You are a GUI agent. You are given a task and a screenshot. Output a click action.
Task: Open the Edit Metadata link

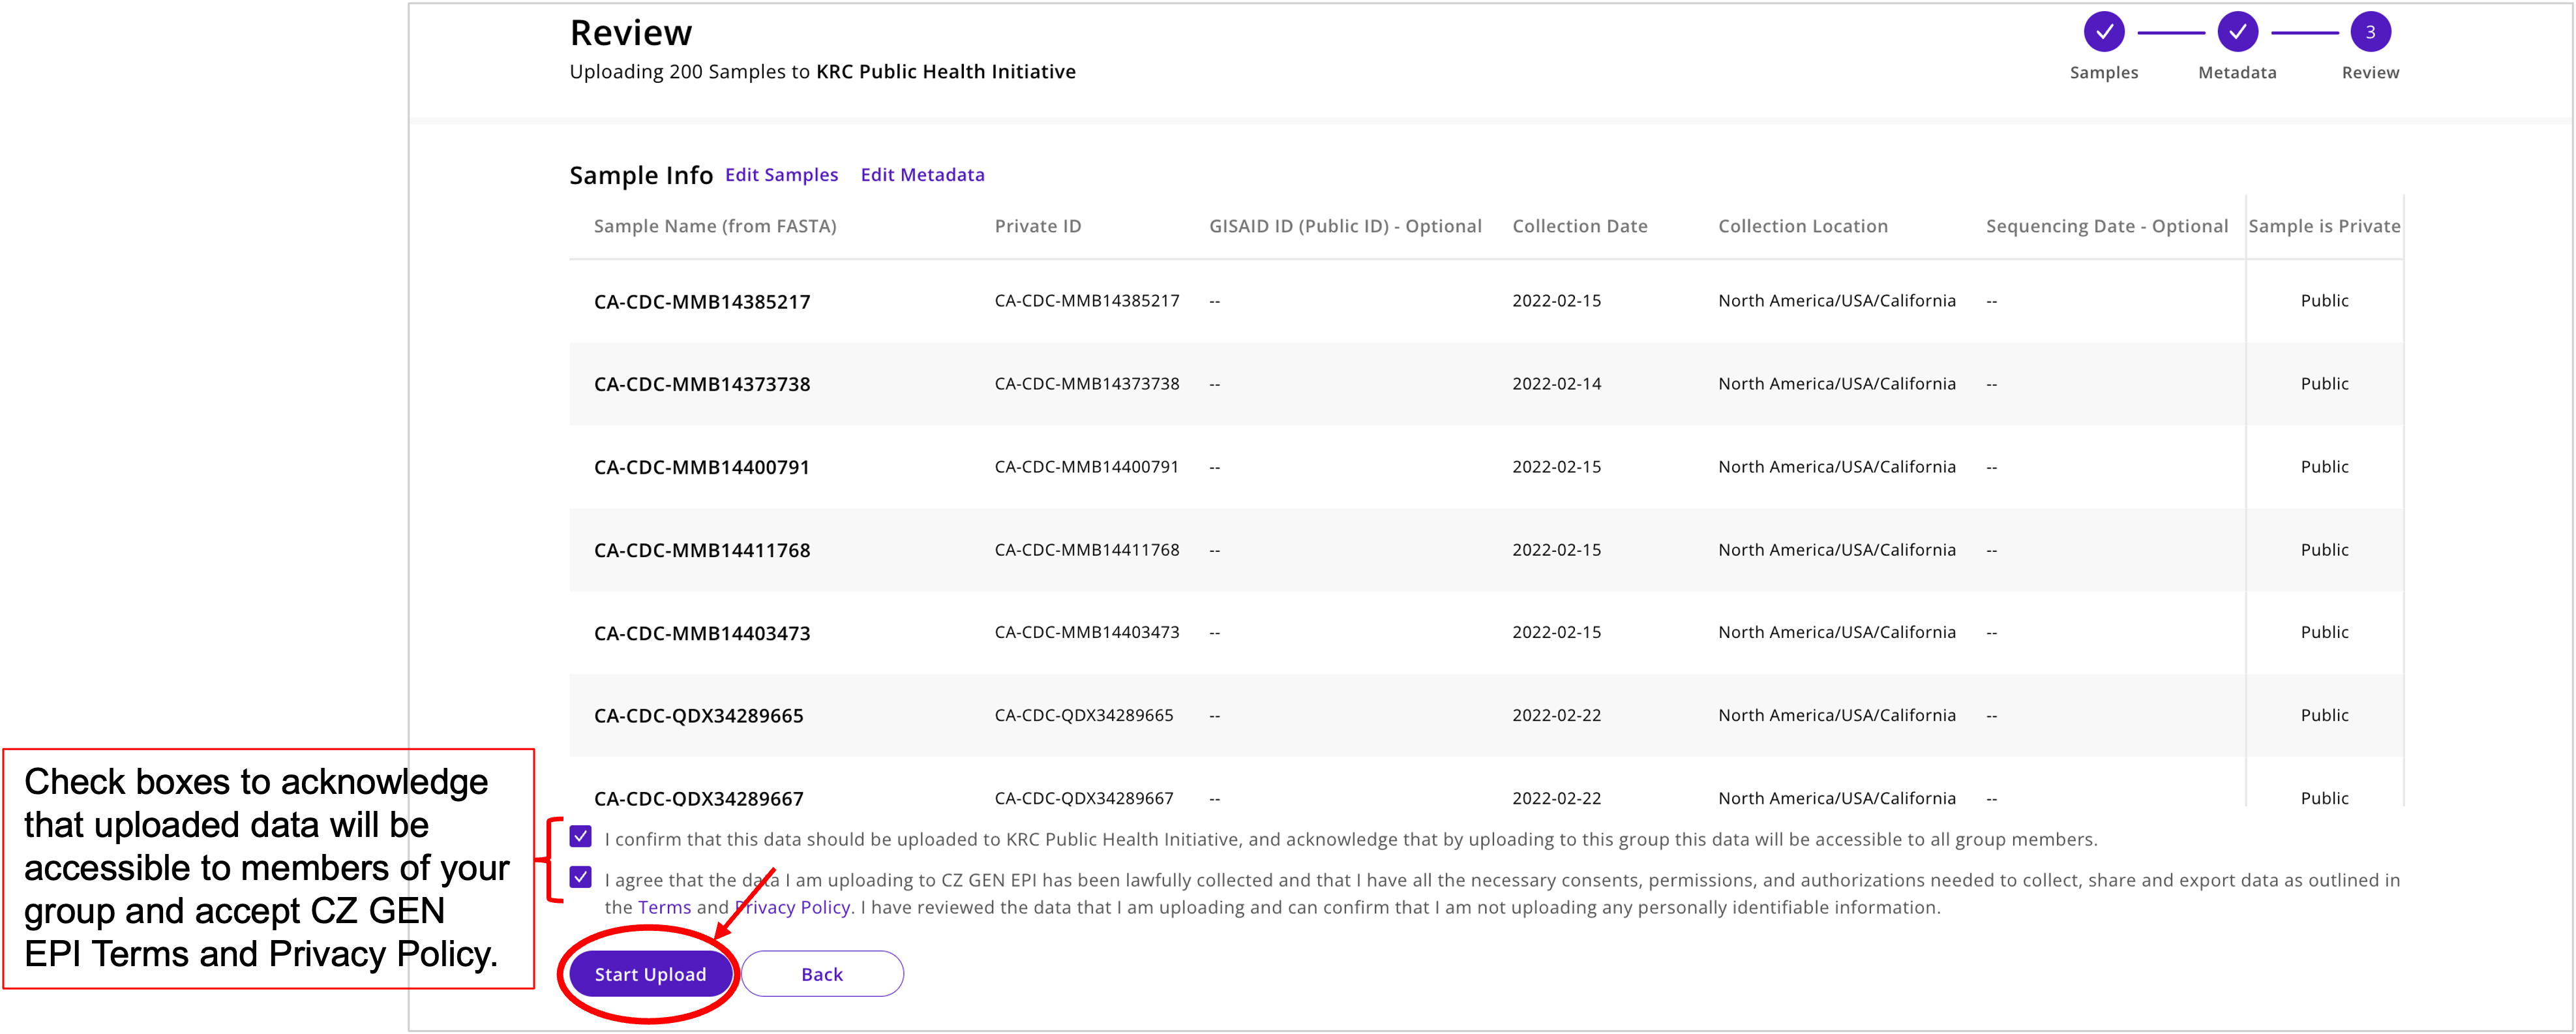(922, 175)
